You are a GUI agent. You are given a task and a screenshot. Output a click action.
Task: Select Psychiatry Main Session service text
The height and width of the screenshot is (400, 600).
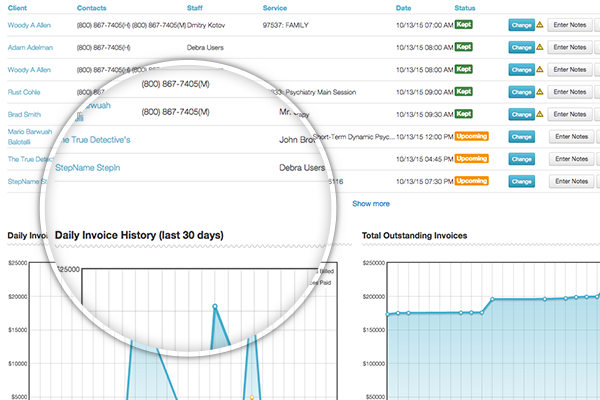(321, 92)
